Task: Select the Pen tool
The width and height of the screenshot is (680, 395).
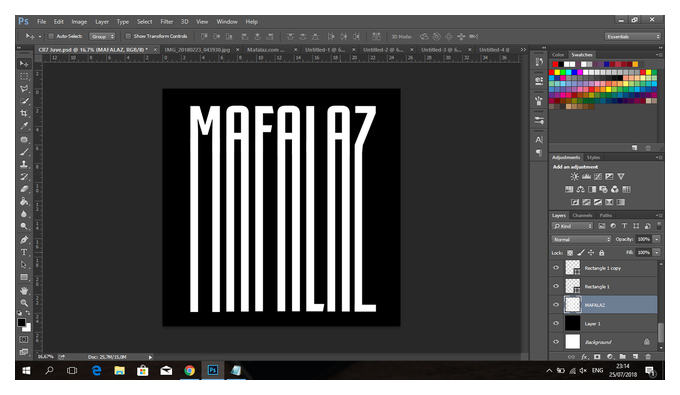Action: (24, 240)
